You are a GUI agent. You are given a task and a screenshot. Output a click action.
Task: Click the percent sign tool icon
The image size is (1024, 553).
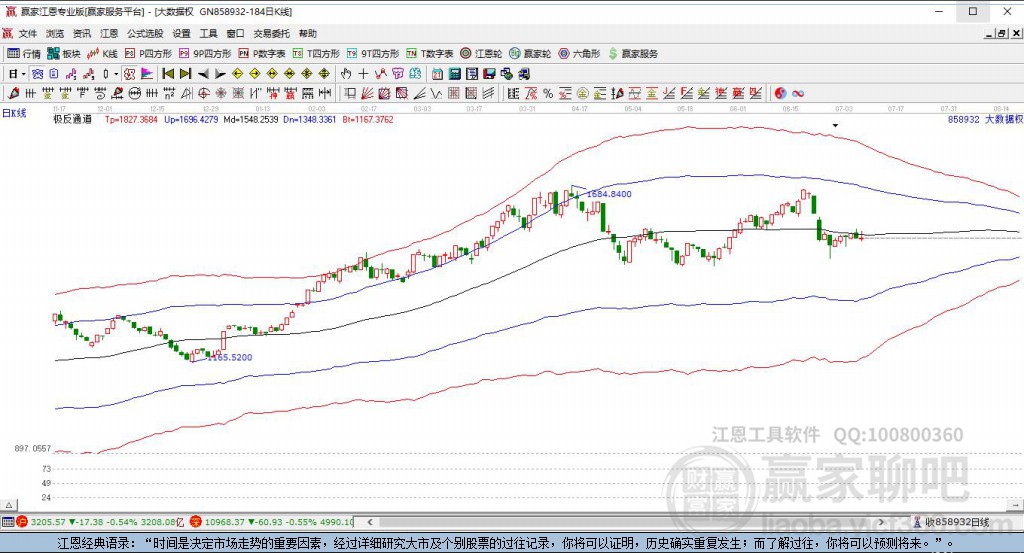548,93
